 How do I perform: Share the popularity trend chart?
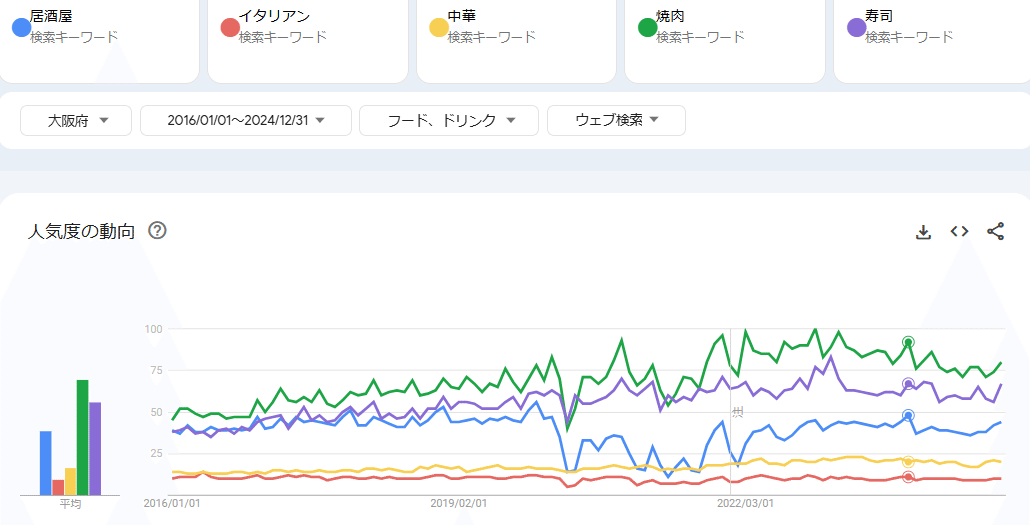[995, 232]
